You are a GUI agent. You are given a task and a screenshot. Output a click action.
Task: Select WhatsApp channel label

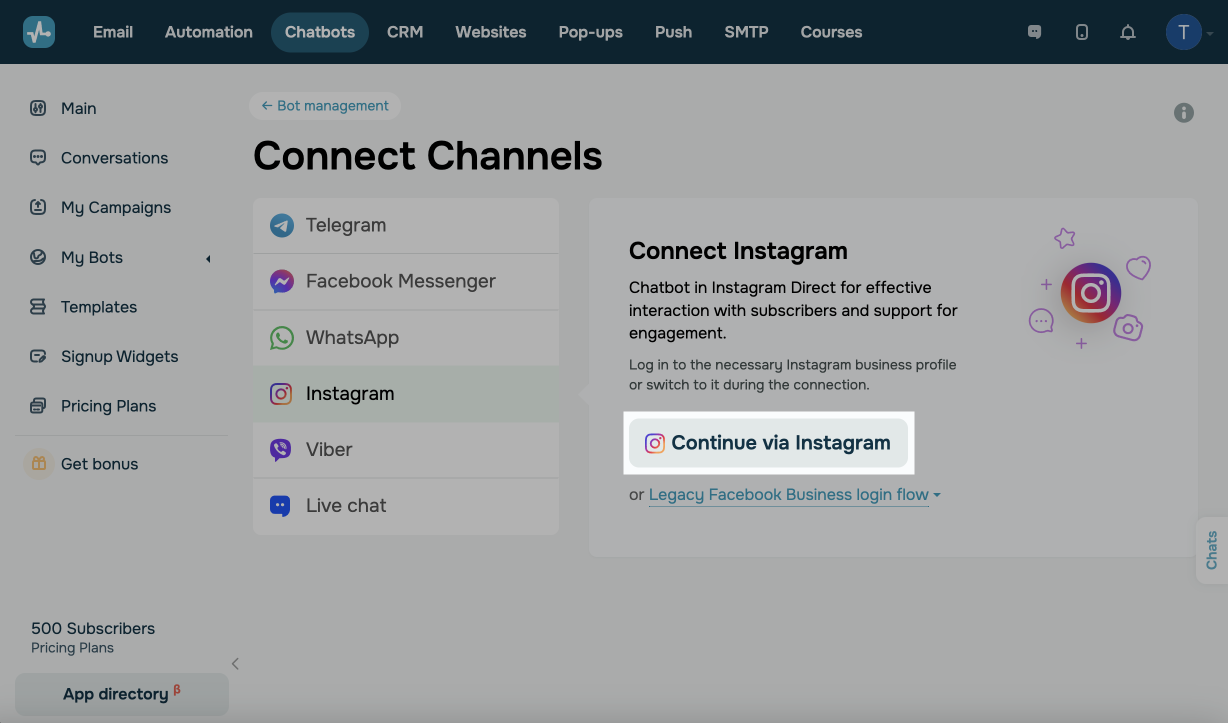click(352, 338)
